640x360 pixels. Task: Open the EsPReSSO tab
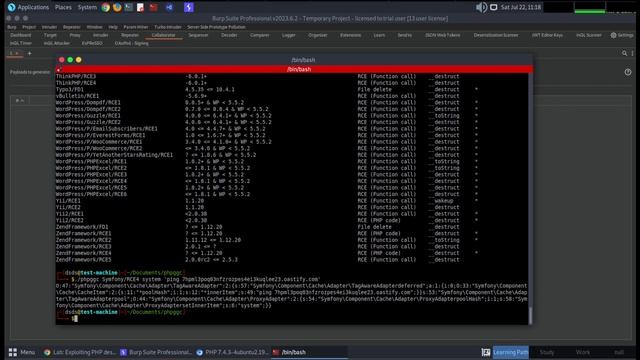point(92,43)
